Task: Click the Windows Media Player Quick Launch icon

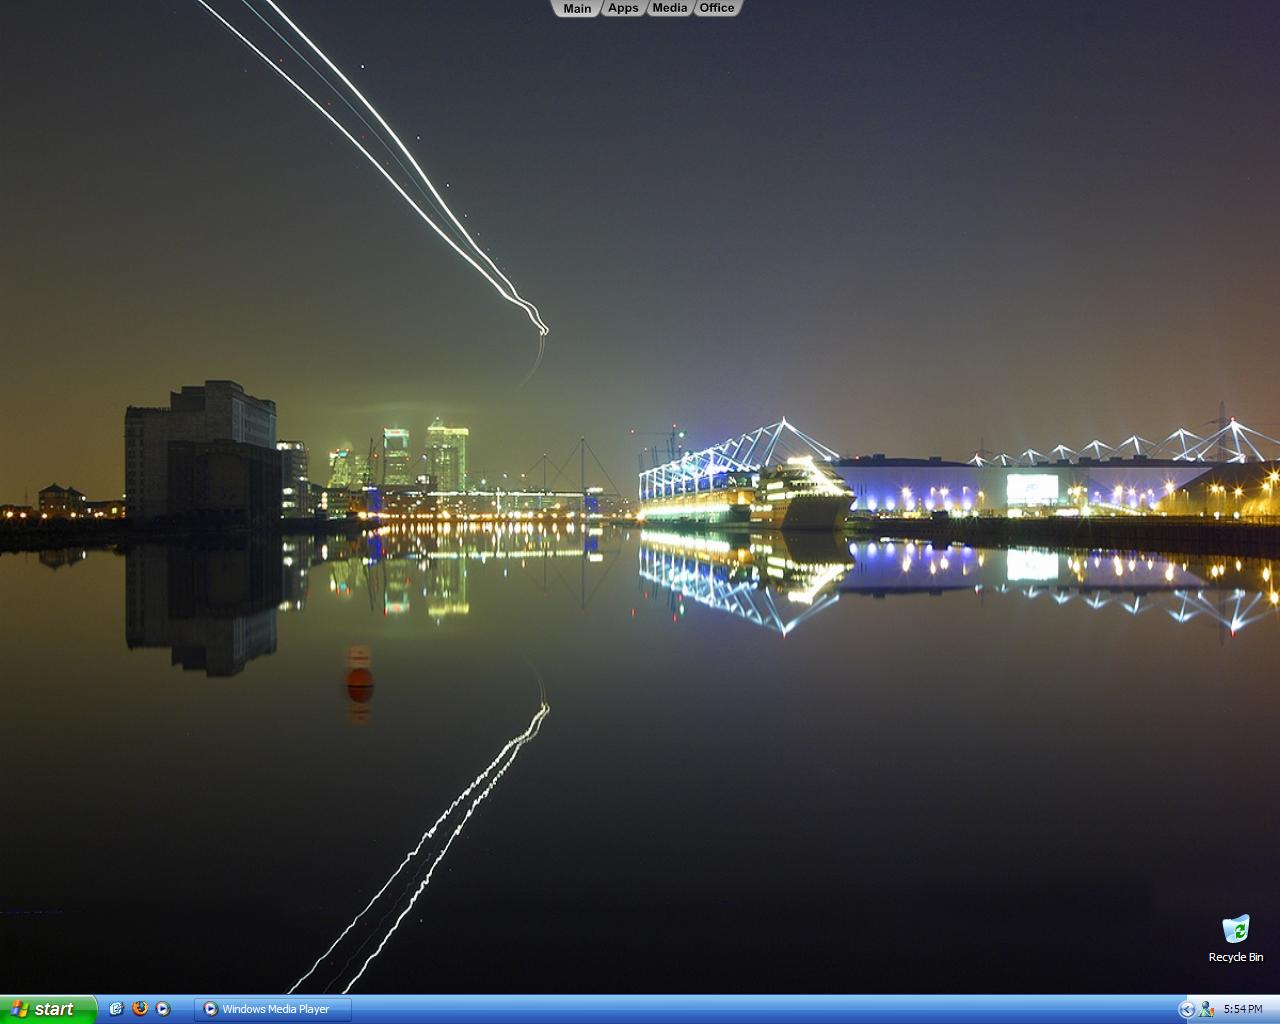Action: (x=163, y=1009)
